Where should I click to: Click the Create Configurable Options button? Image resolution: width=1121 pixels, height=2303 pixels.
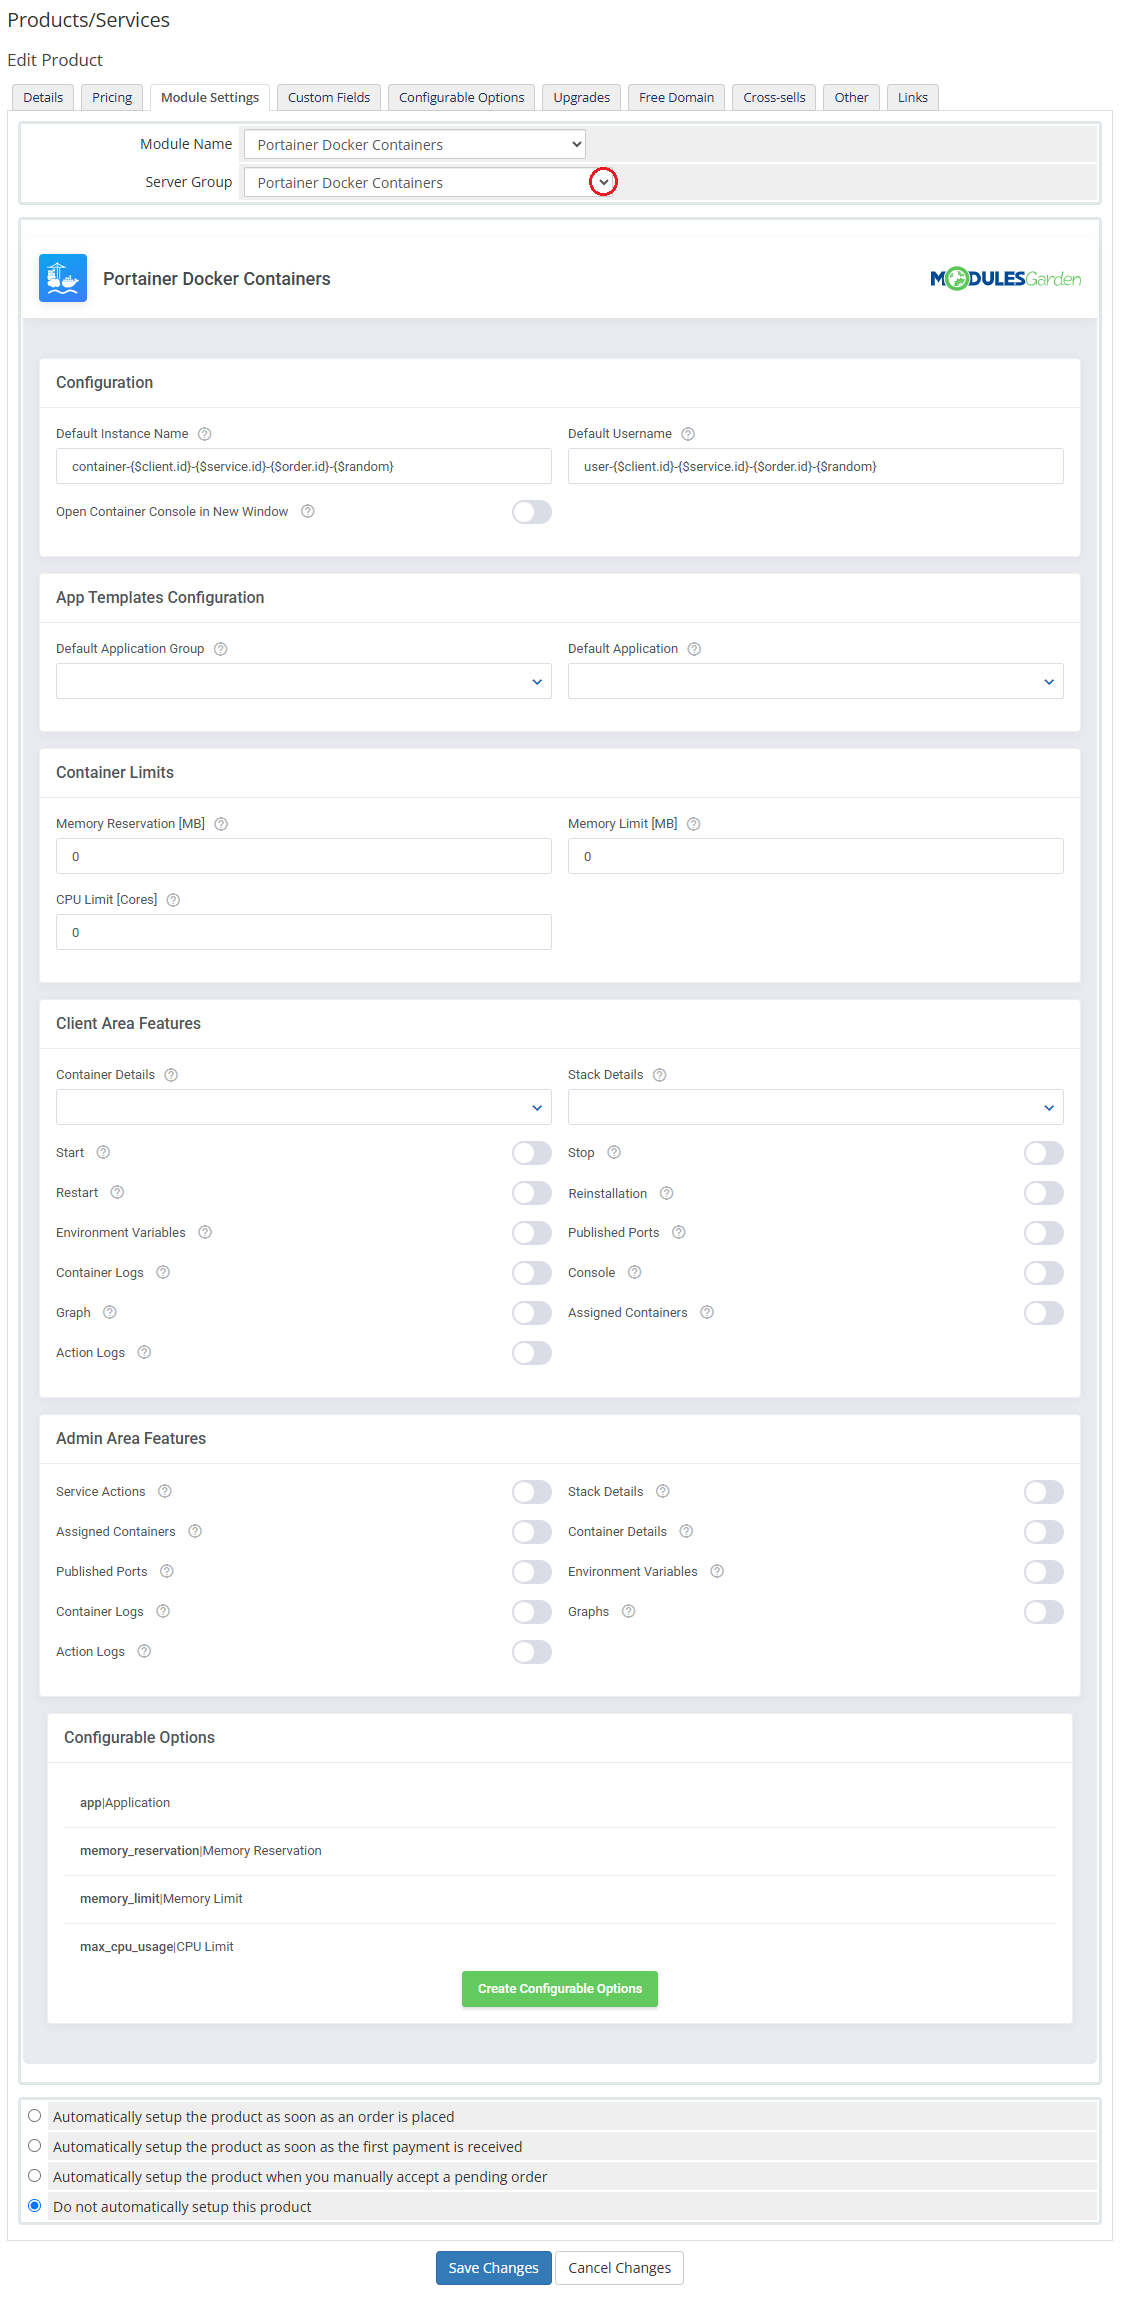pos(560,1988)
